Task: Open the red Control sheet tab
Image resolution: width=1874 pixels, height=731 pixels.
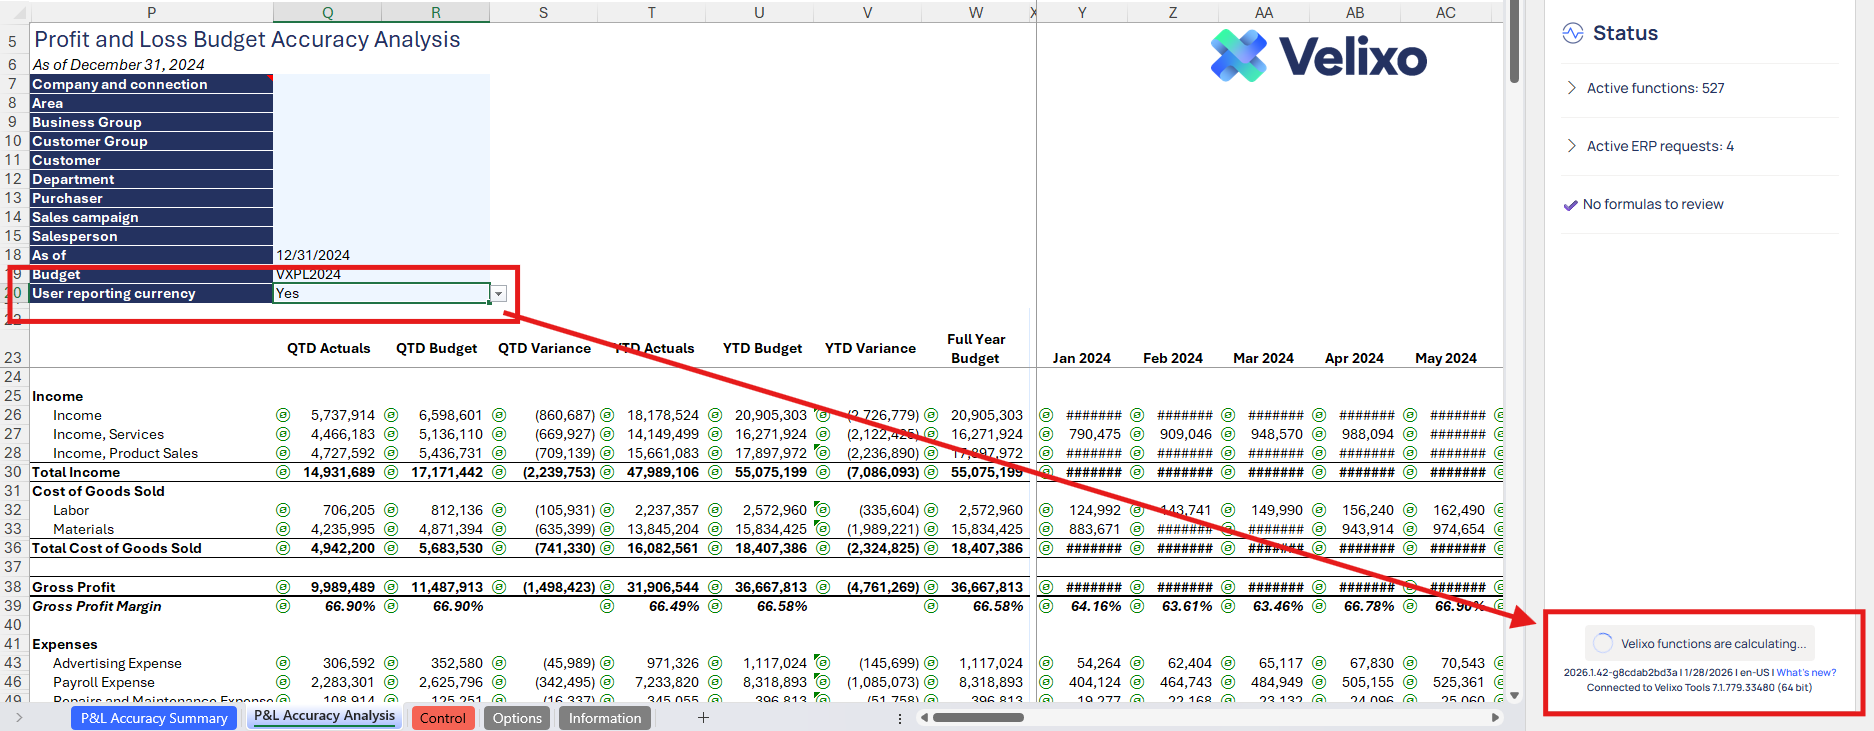Action: click(442, 718)
